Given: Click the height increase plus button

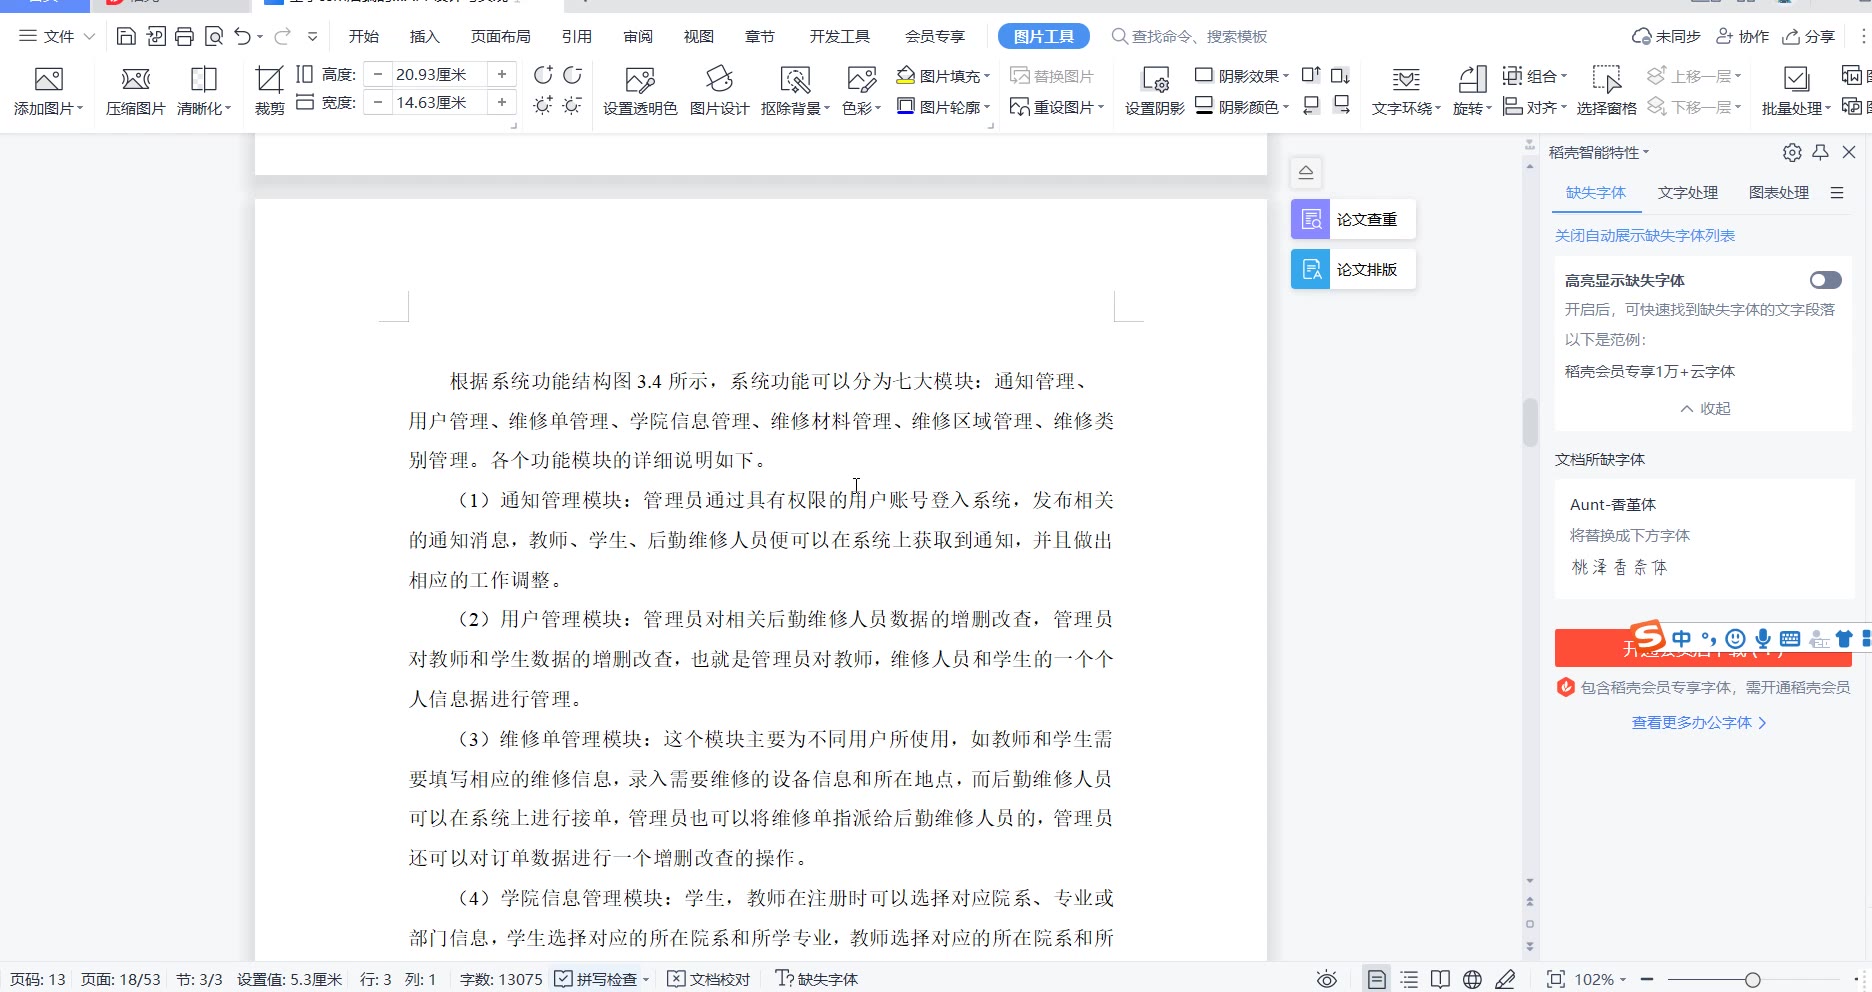Looking at the screenshot, I should 502,74.
